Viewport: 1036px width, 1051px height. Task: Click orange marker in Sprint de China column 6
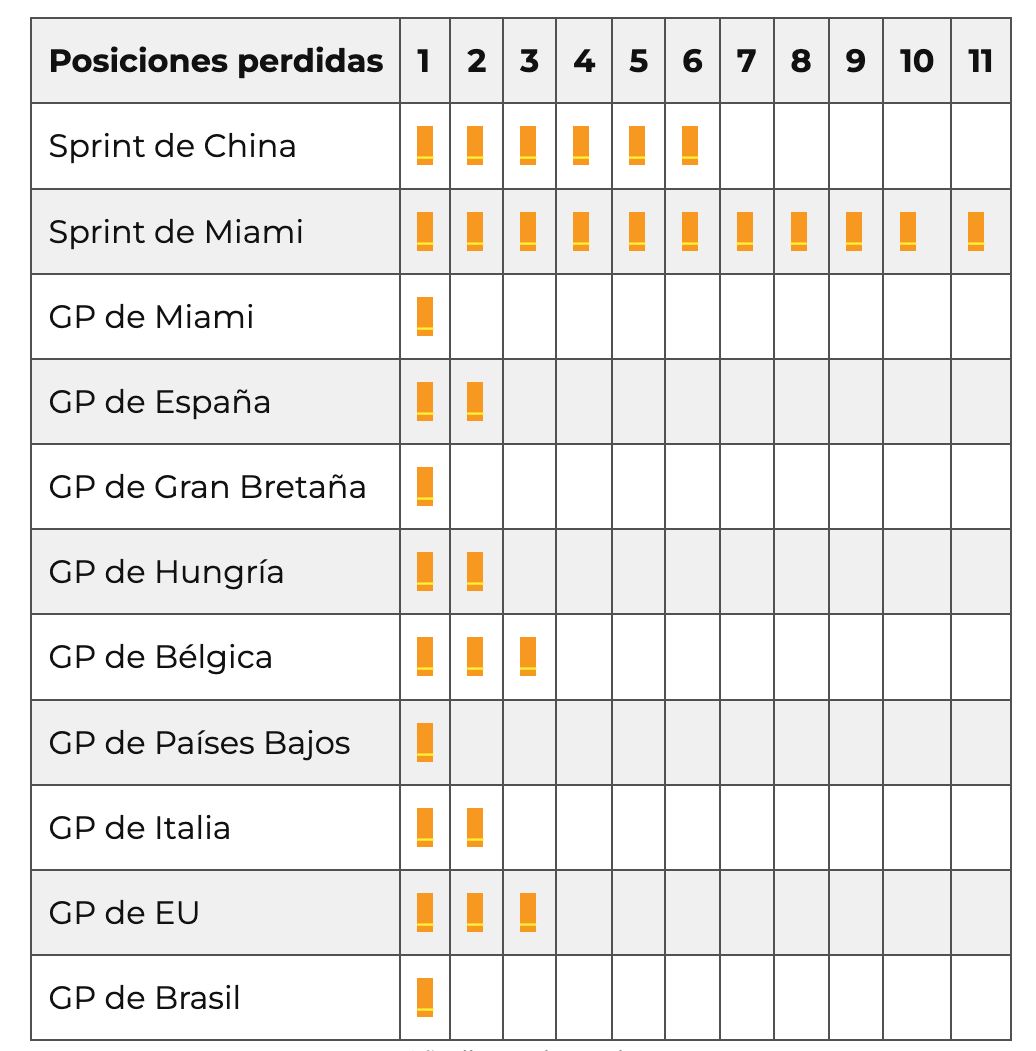[x=690, y=146]
